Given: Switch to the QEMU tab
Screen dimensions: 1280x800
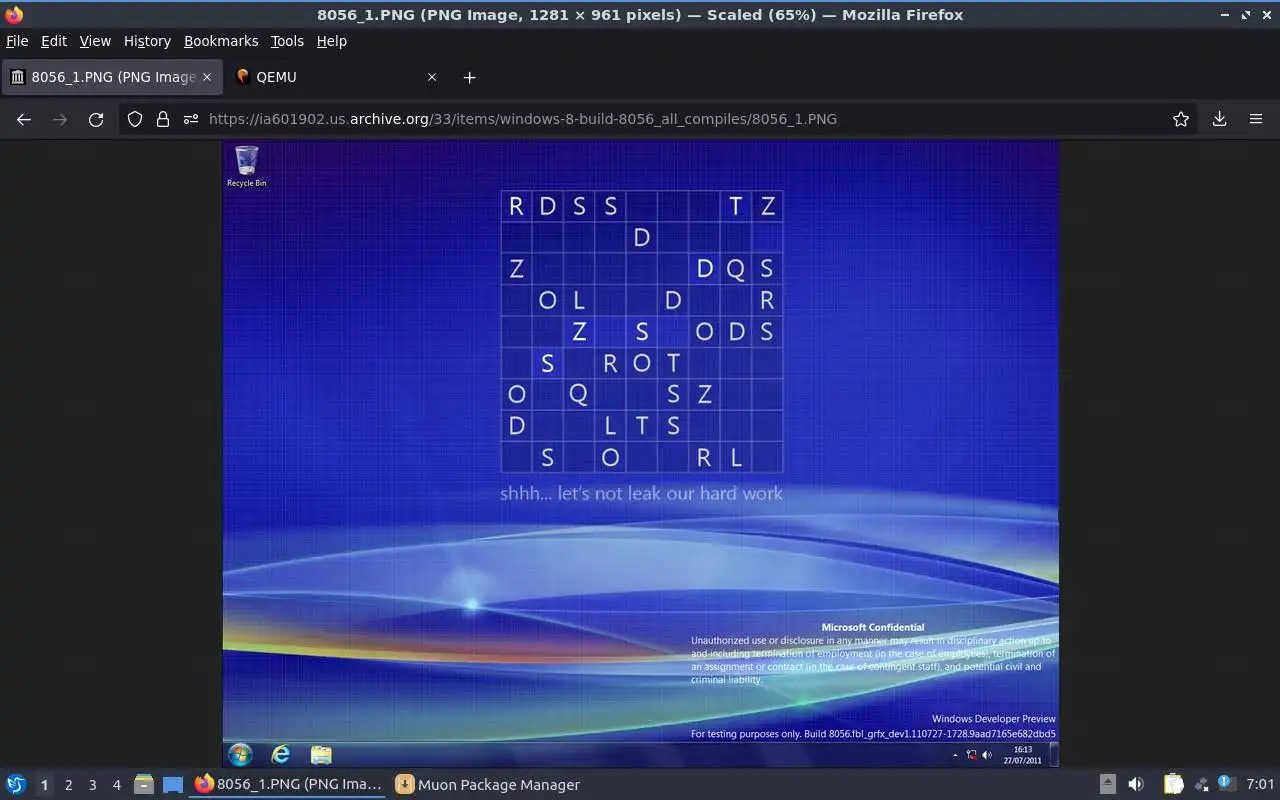Looking at the screenshot, I should pos(338,77).
